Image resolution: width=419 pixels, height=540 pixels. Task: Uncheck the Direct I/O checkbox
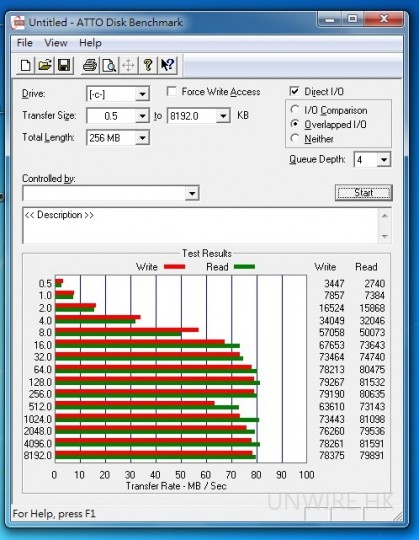(294, 91)
